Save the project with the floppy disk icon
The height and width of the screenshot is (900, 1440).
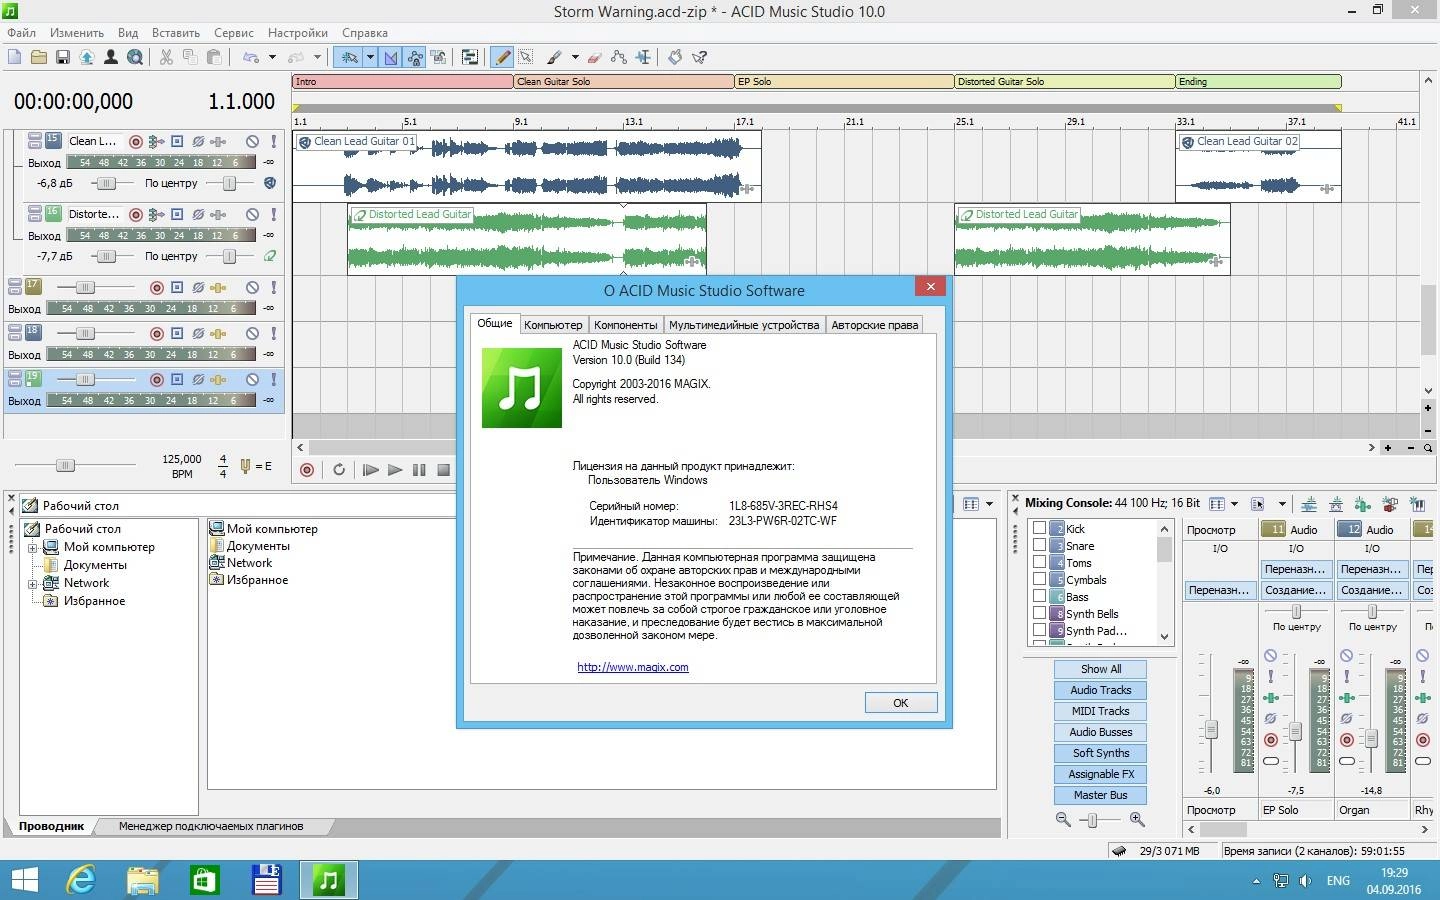pos(62,57)
